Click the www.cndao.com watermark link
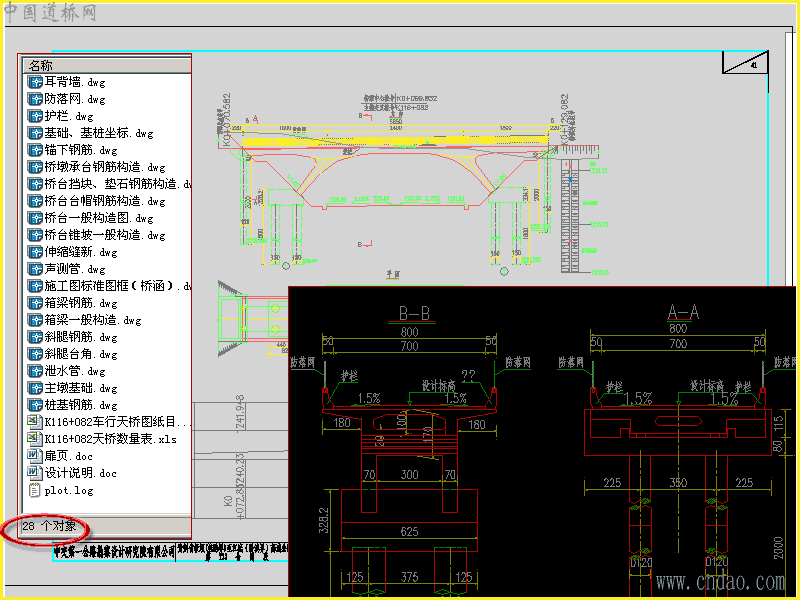This screenshot has height=600, width=800. tap(720, 582)
